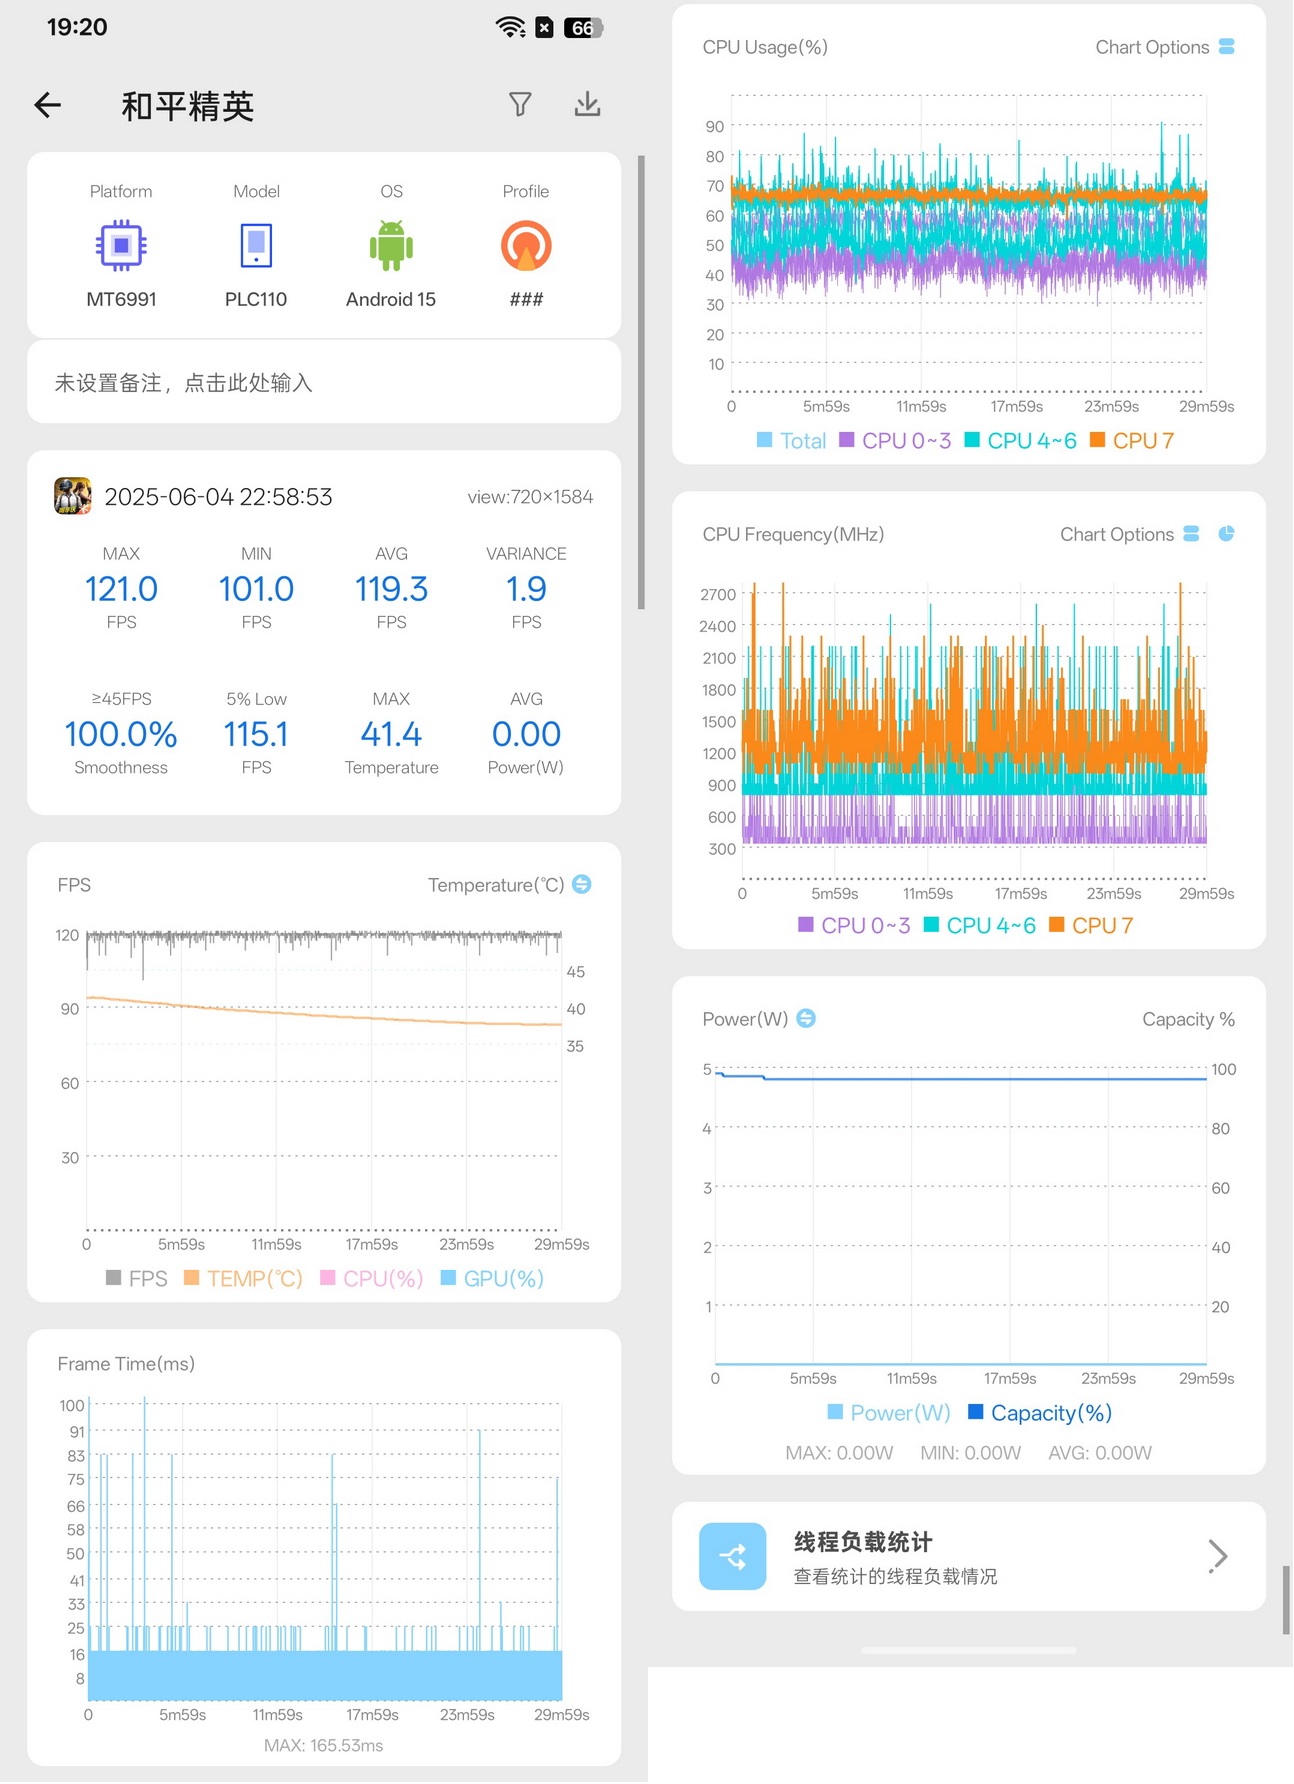
Task: Click MIN: 0.00W under power chart
Action: pyautogui.click(x=970, y=1453)
